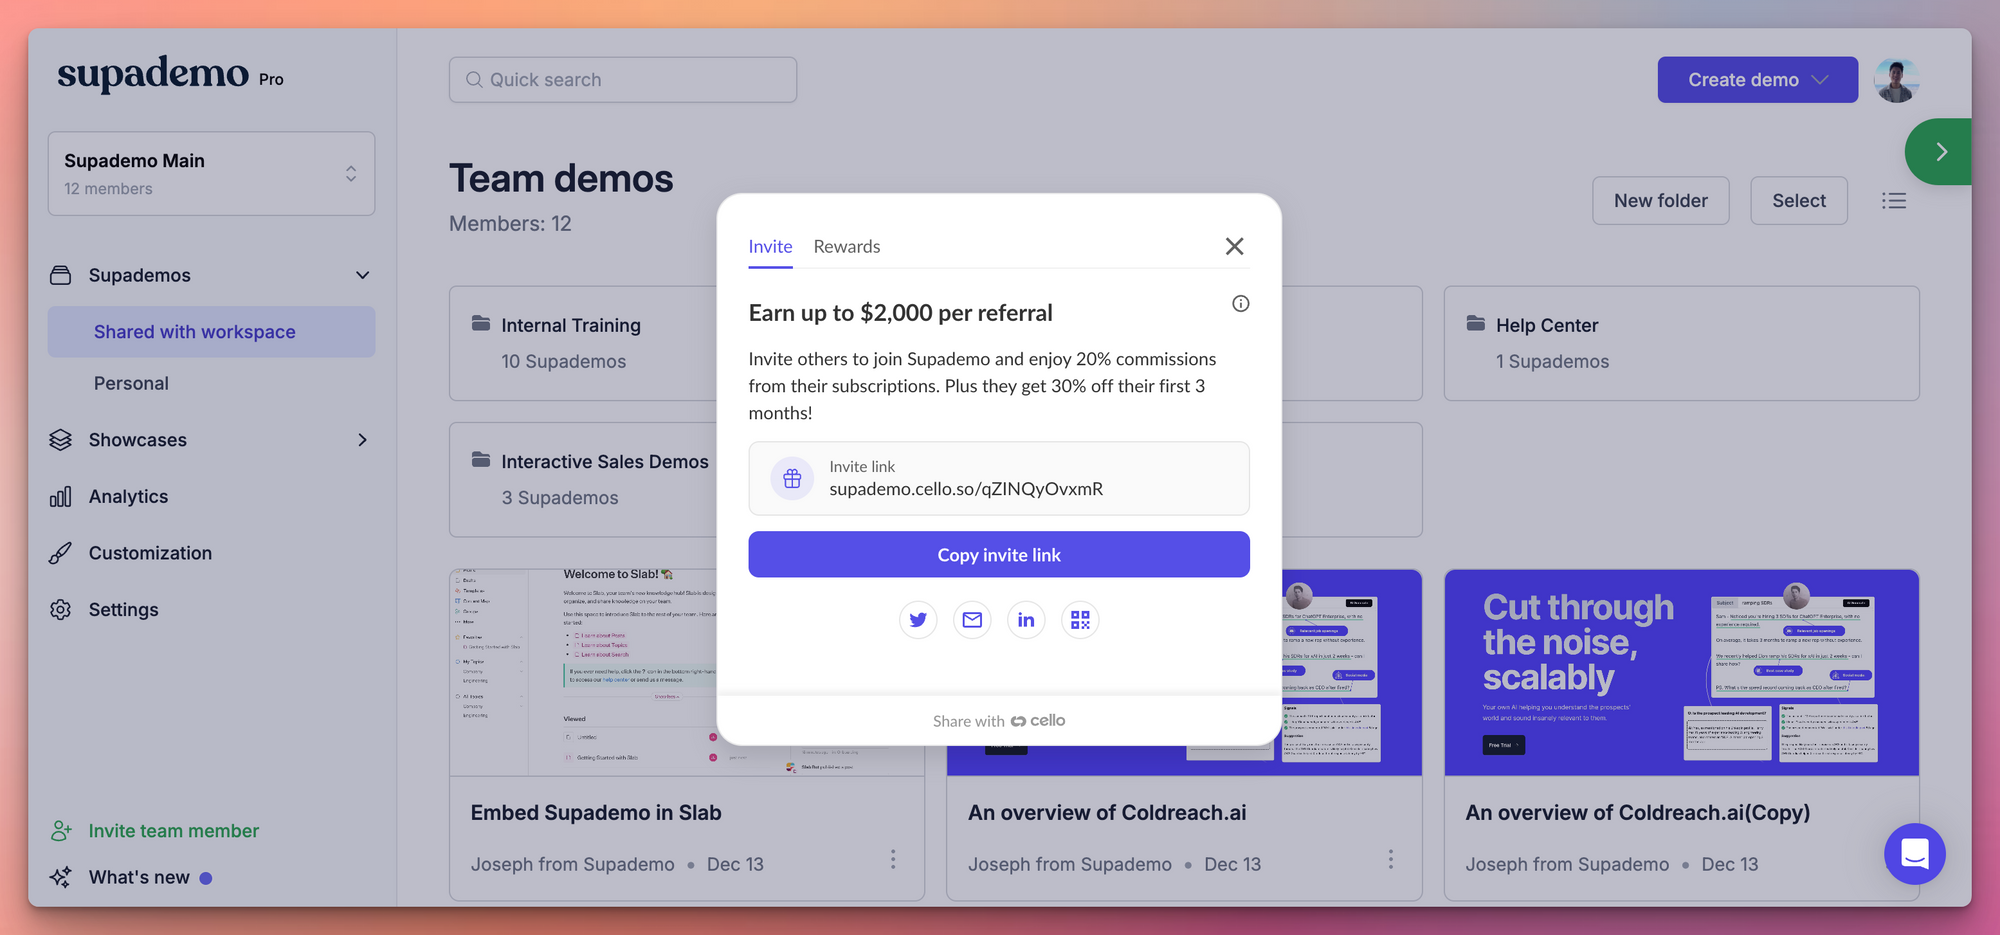Click the Analytics label in sidebar
Image resolution: width=2000 pixels, height=935 pixels.
point(128,497)
